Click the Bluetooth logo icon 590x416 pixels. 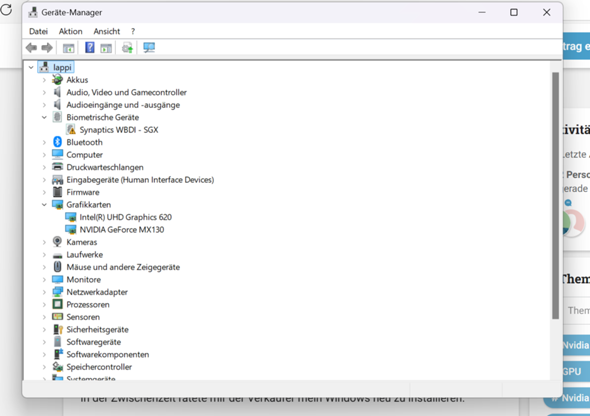point(57,142)
